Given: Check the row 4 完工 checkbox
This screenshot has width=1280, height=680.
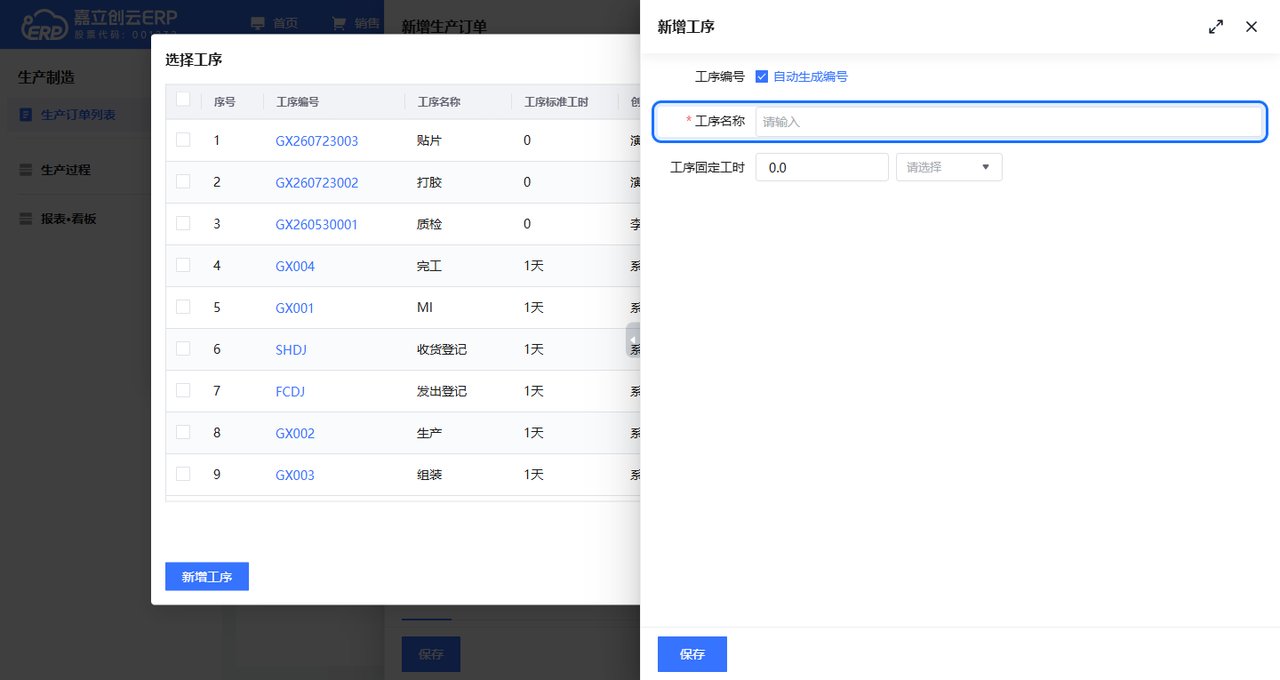Looking at the screenshot, I should tap(183, 265).
